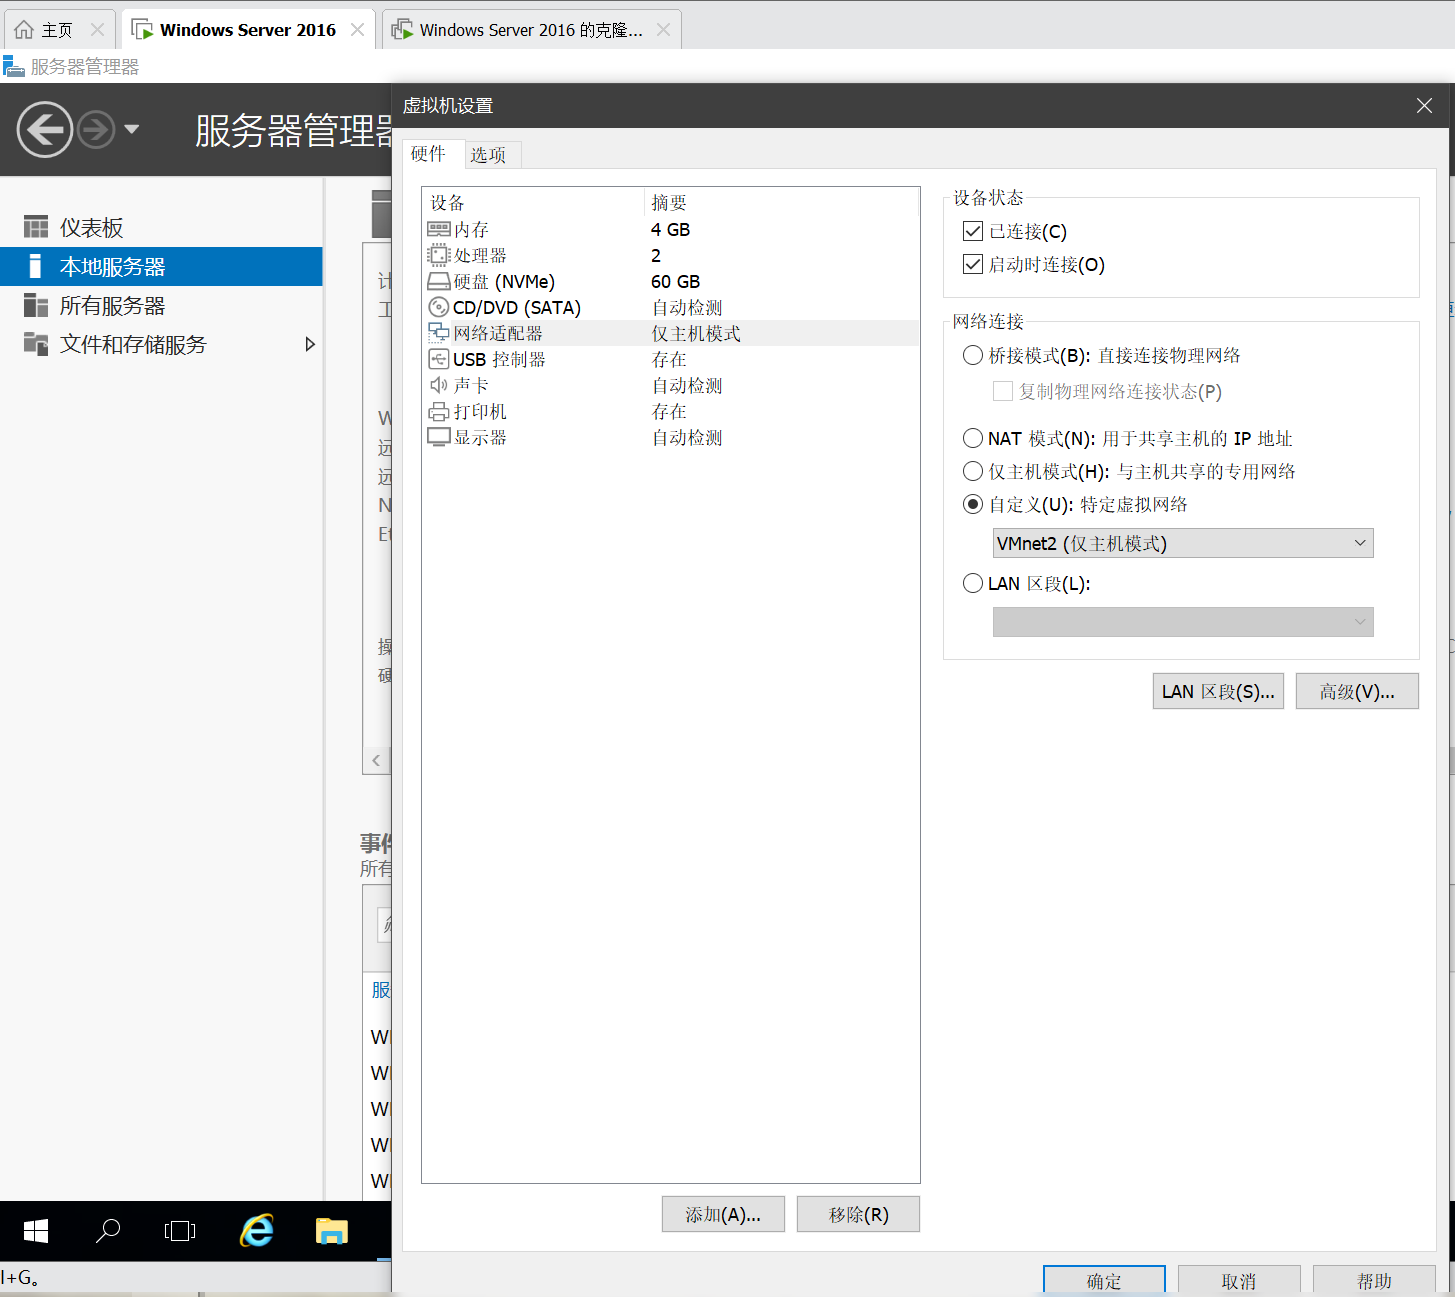
Task: Select the USB controller icon
Action: tap(438, 359)
